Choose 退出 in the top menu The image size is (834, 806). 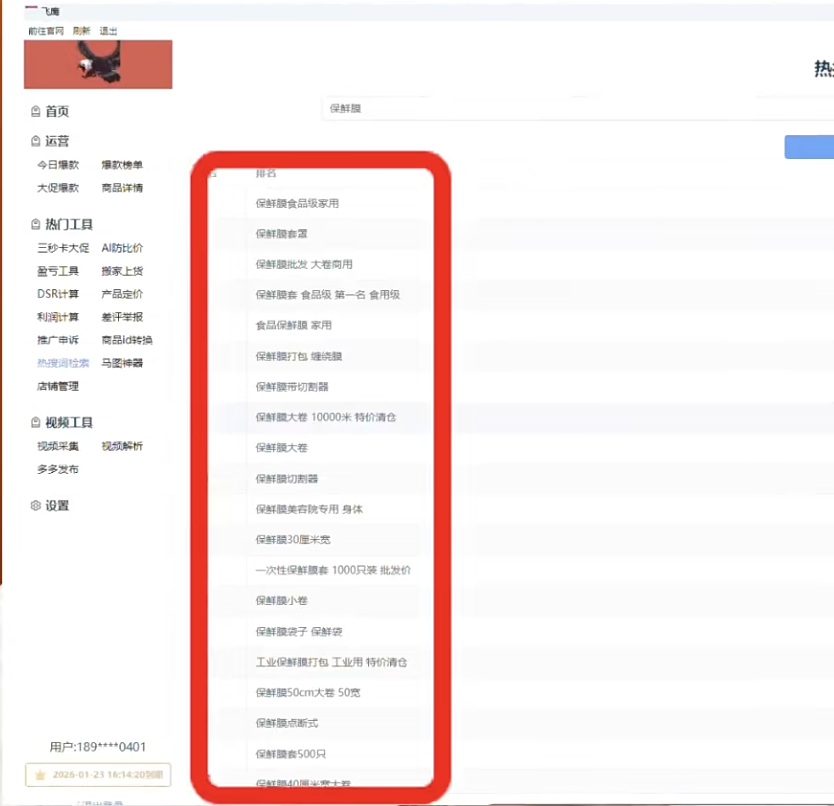108,31
